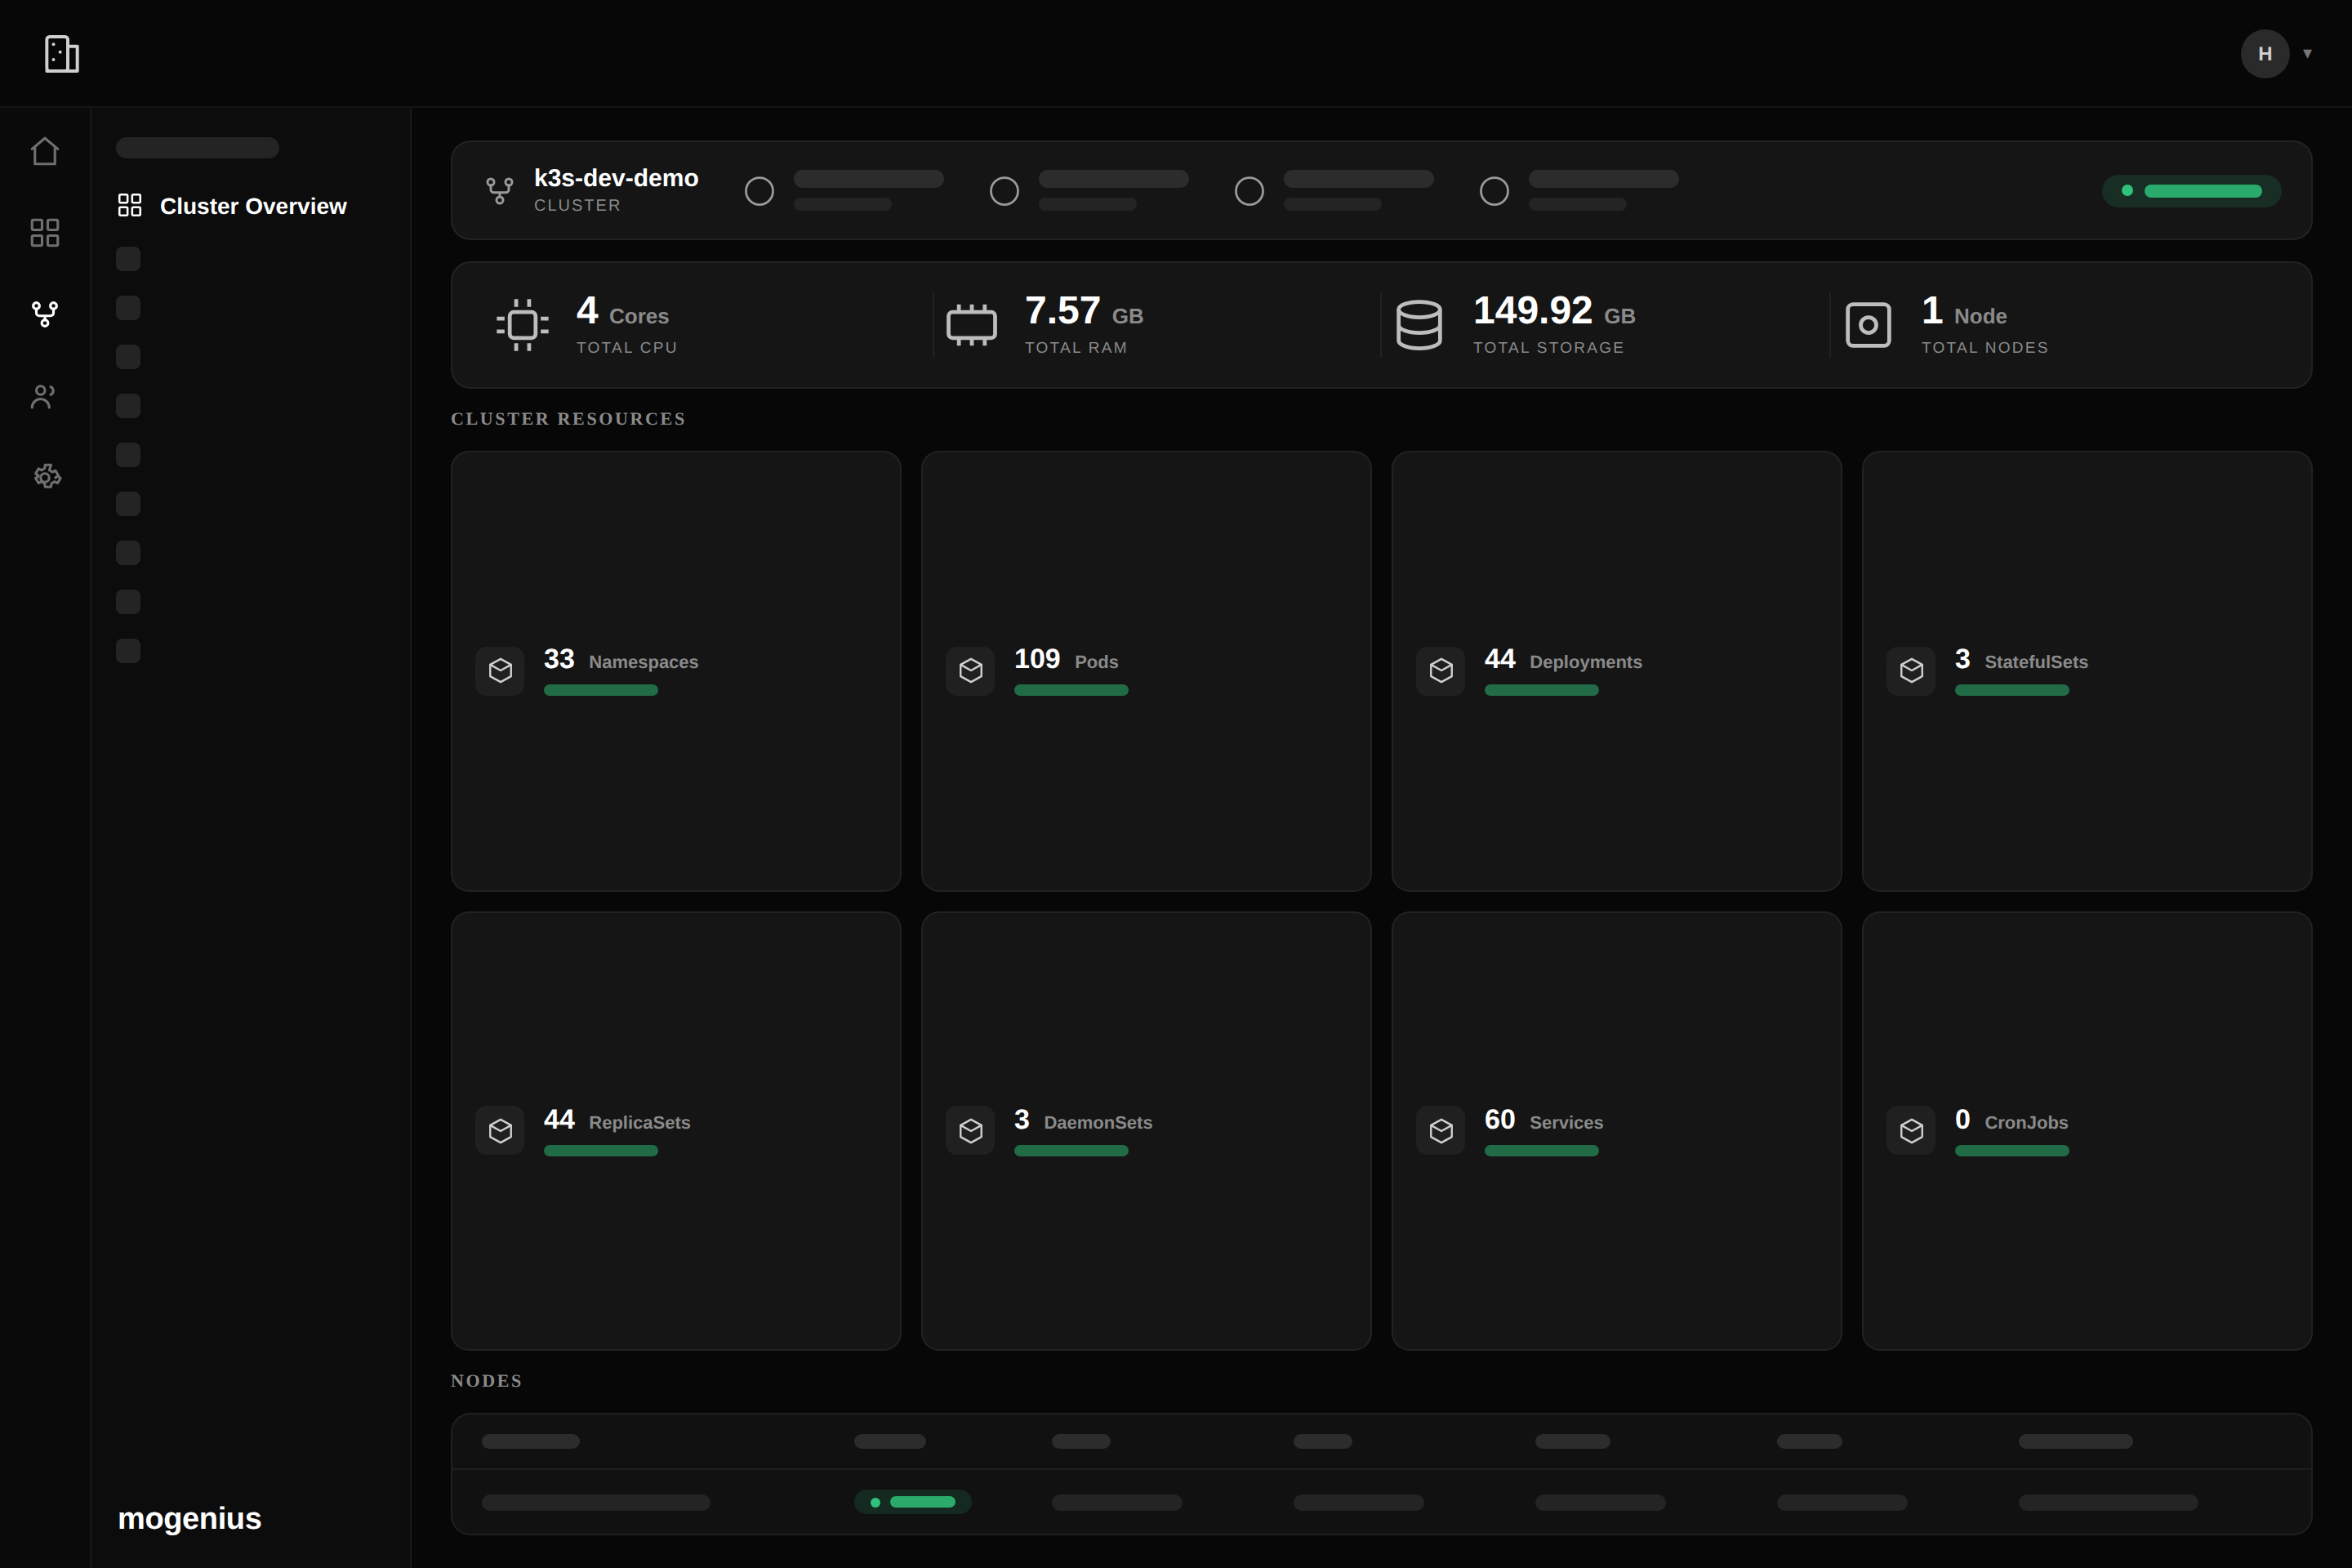The height and width of the screenshot is (1568, 2352).
Task: Click the 60 Services label
Action: (1544, 1120)
